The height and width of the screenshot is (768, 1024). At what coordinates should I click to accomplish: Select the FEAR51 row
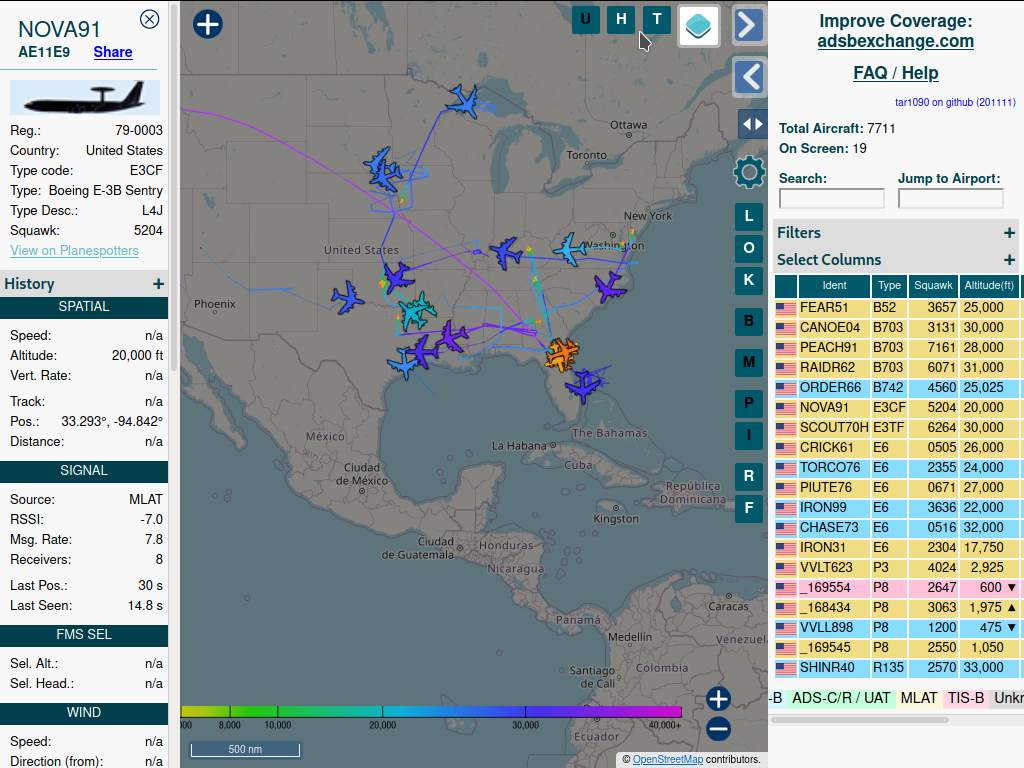point(899,308)
